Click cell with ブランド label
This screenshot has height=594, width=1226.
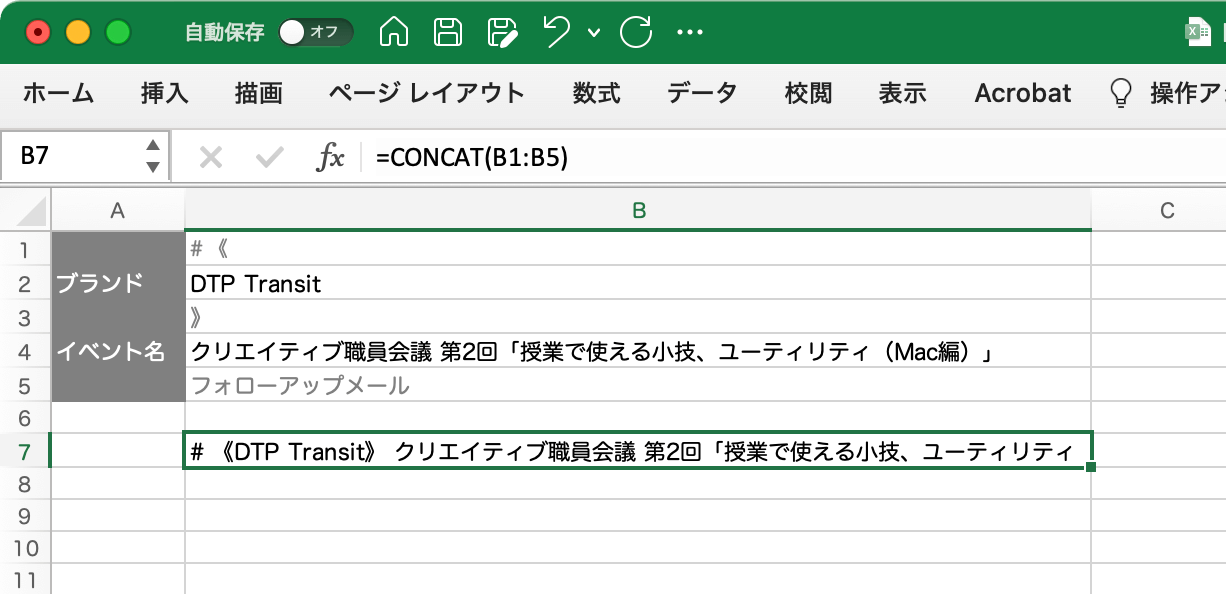(x=118, y=283)
